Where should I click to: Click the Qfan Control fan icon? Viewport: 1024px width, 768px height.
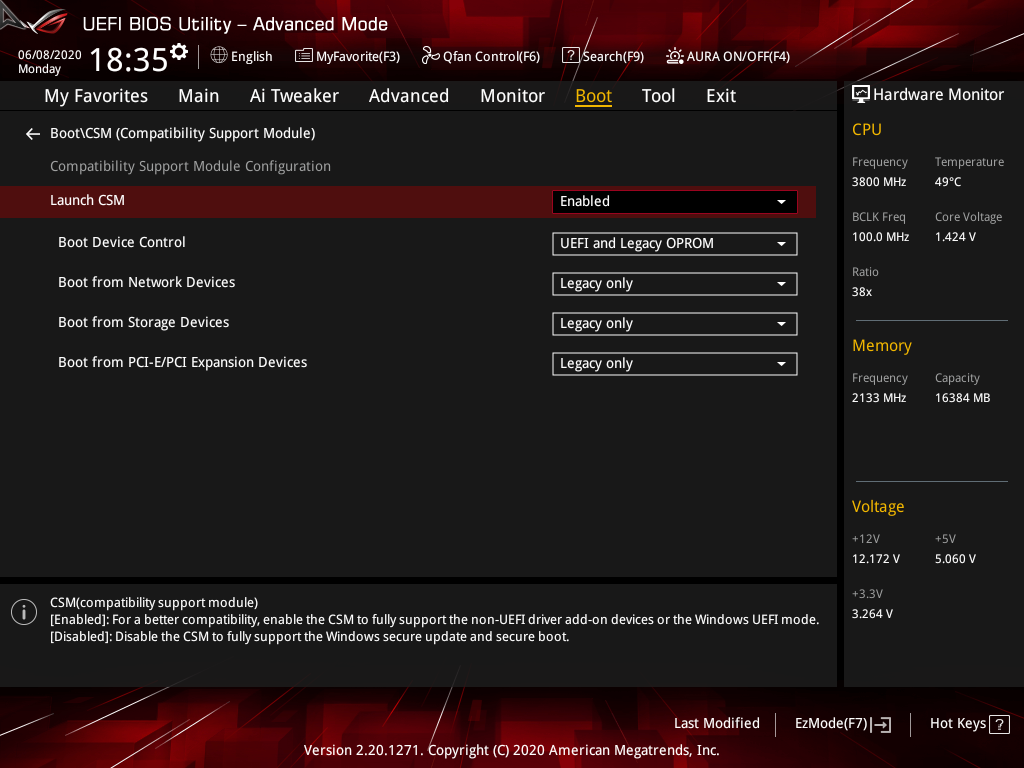pos(430,56)
